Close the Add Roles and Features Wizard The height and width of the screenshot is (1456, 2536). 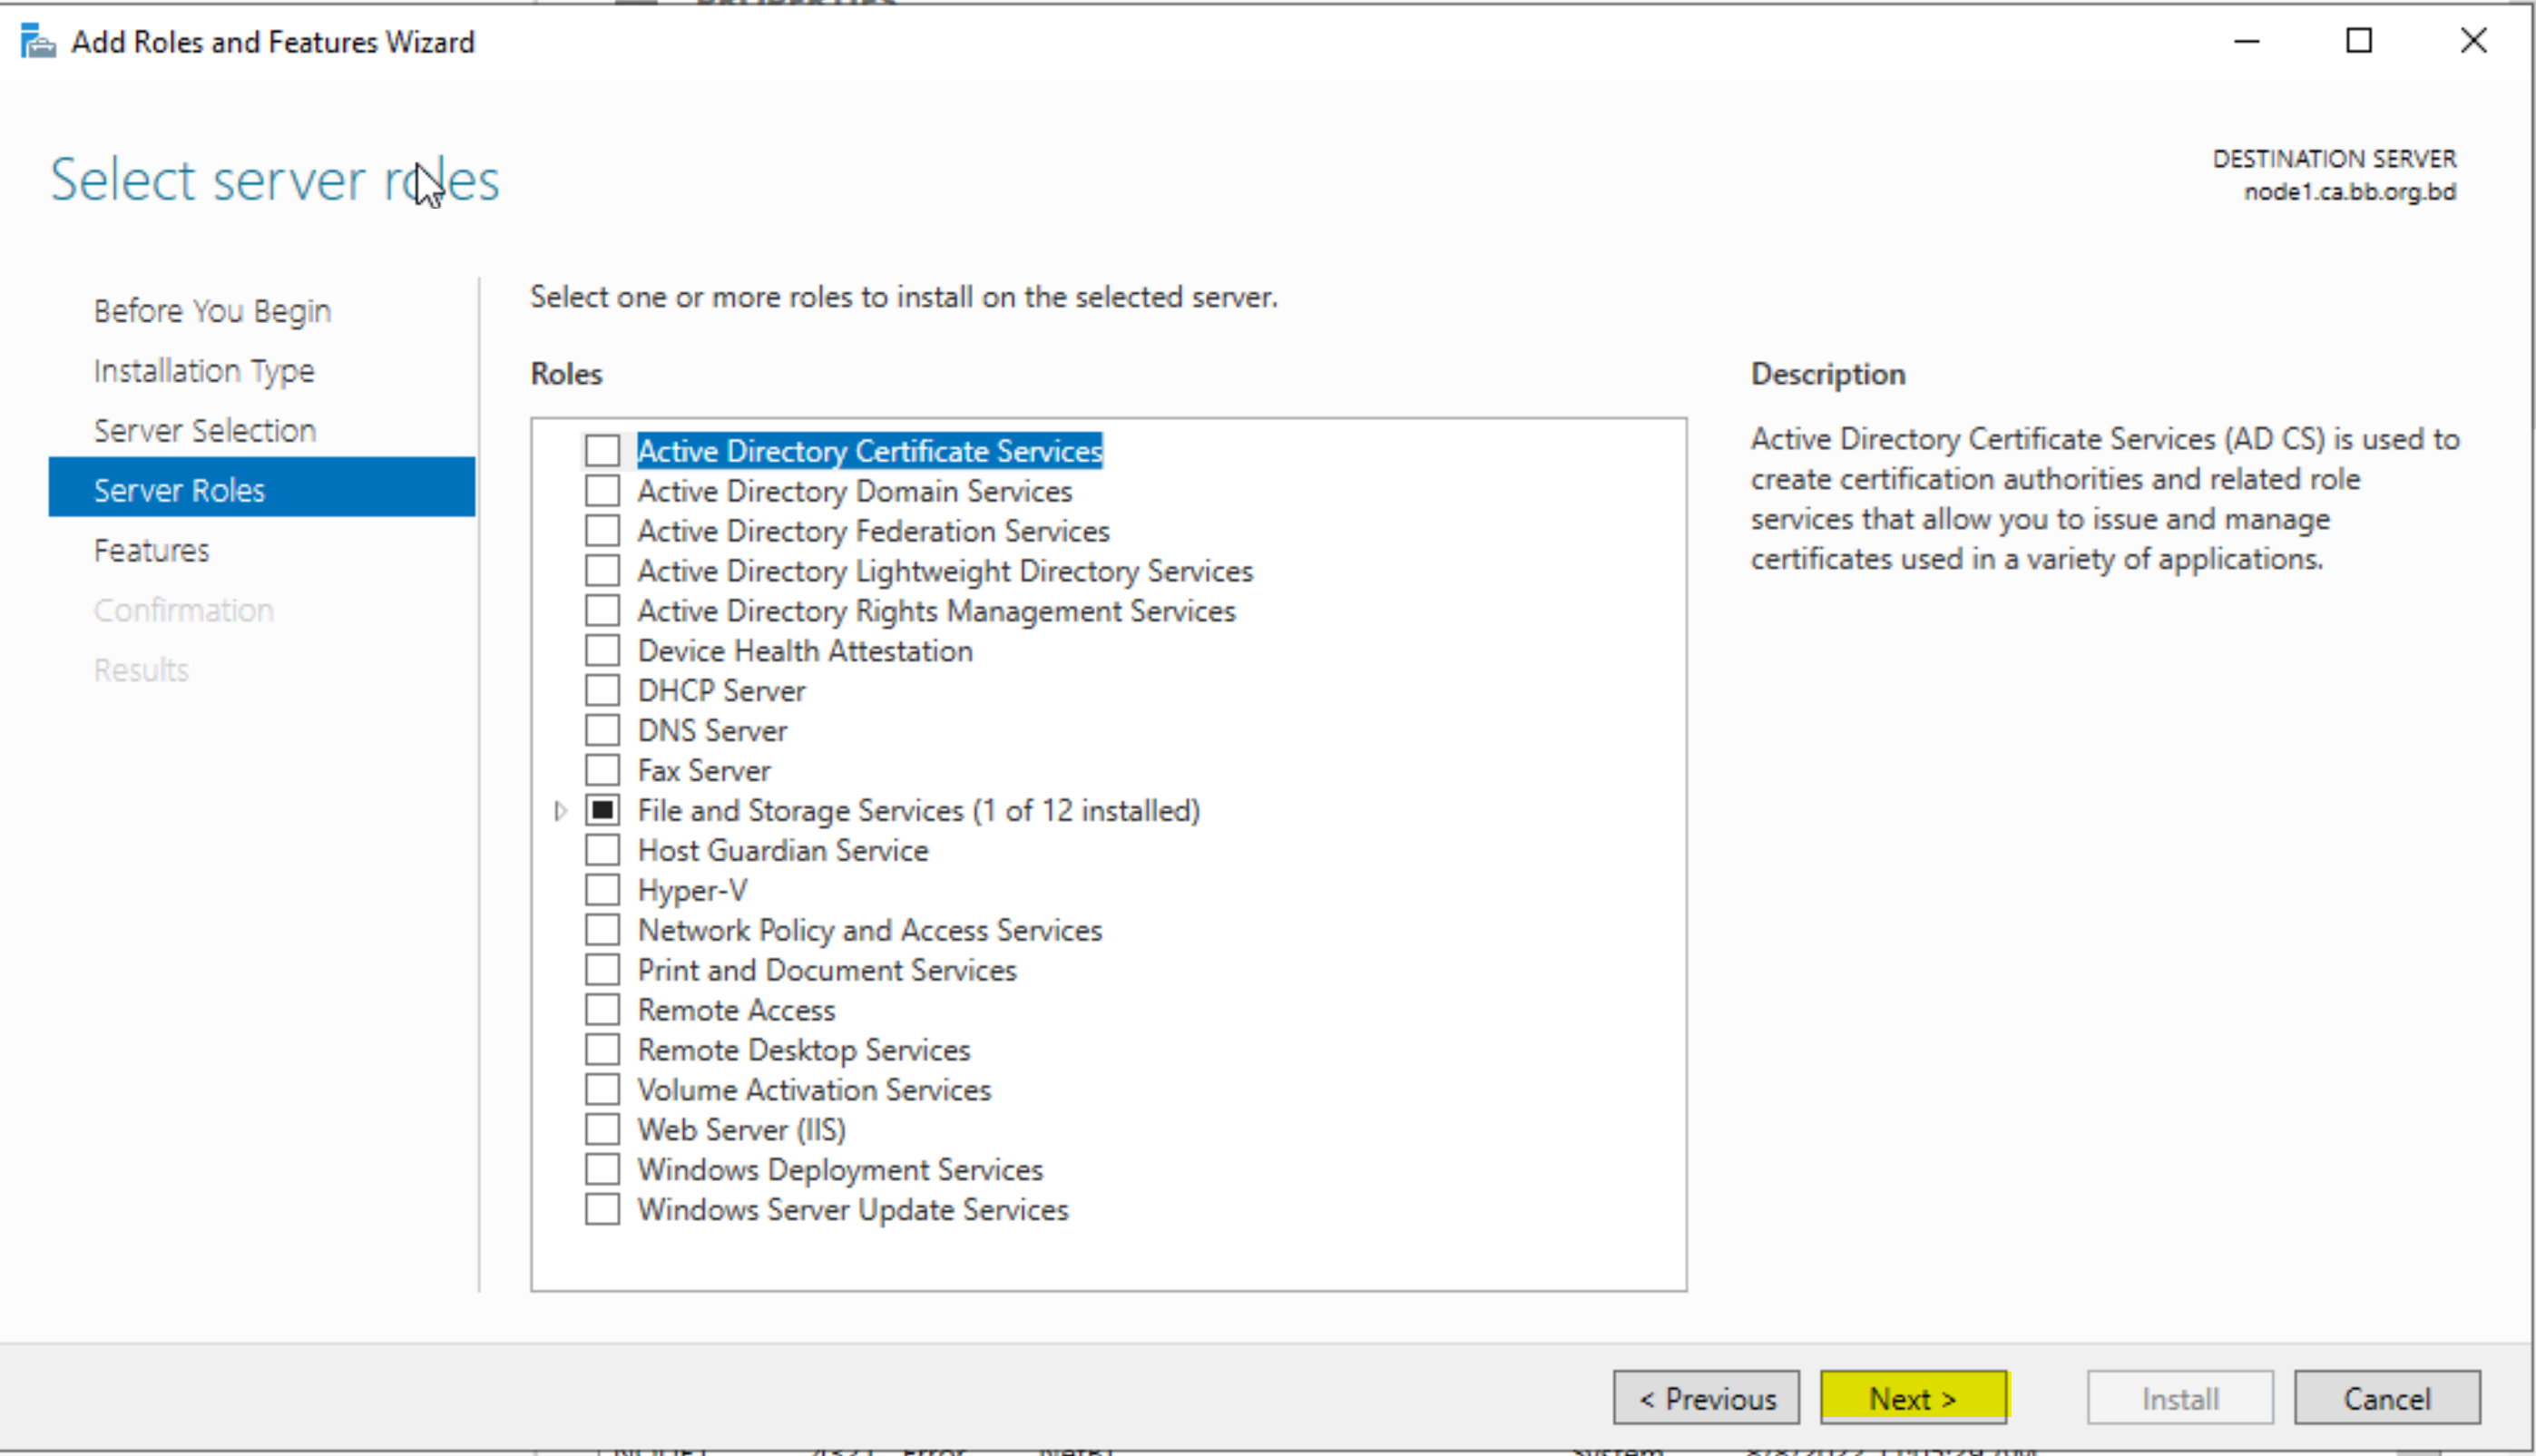pos(2473,41)
